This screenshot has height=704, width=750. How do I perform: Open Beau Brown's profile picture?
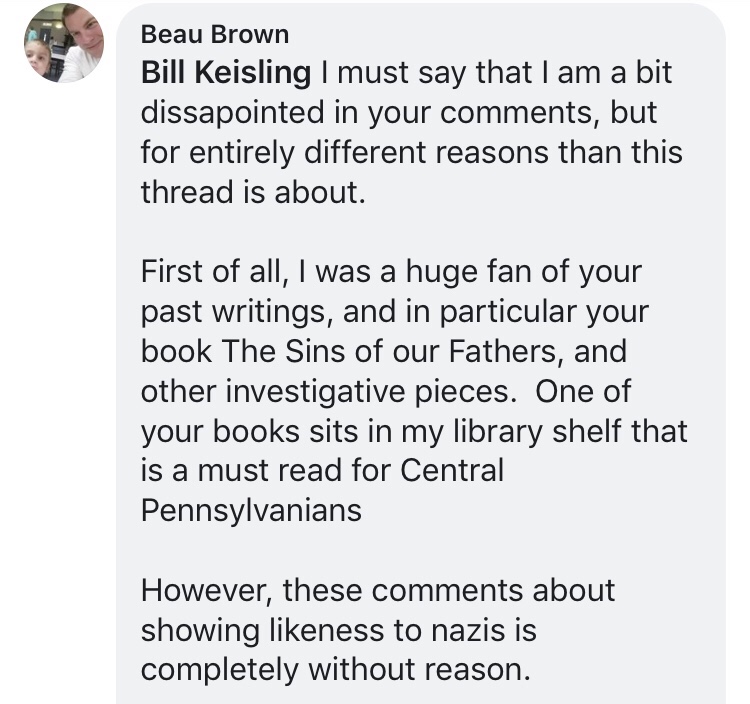pyautogui.click(x=64, y=43)
